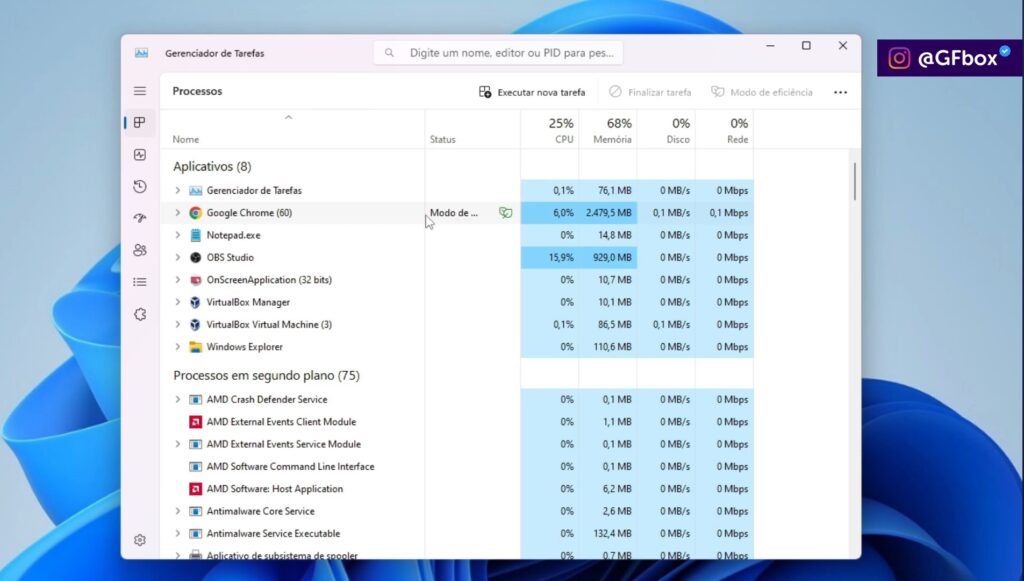Click OBS Studio CPU value 15,9%
The image size is (1024, 581).
click(x=561, y=257)
